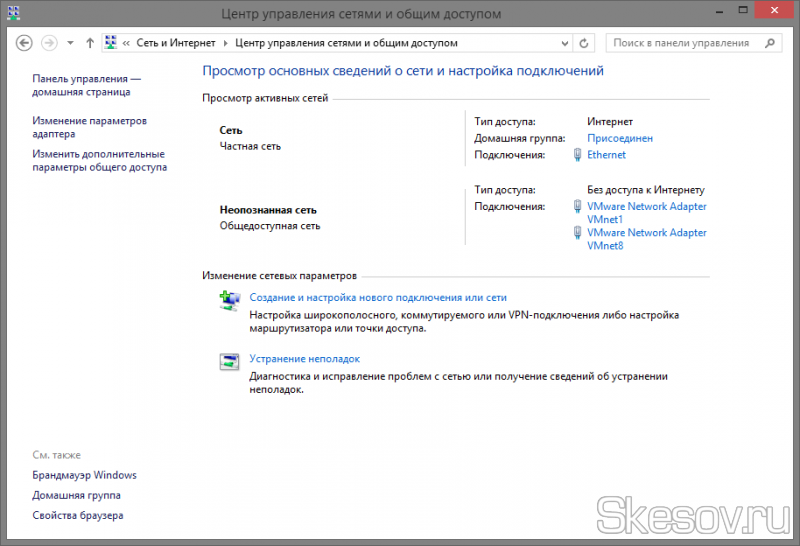Click the Forward navigation arrow

[x=49, y=43]
